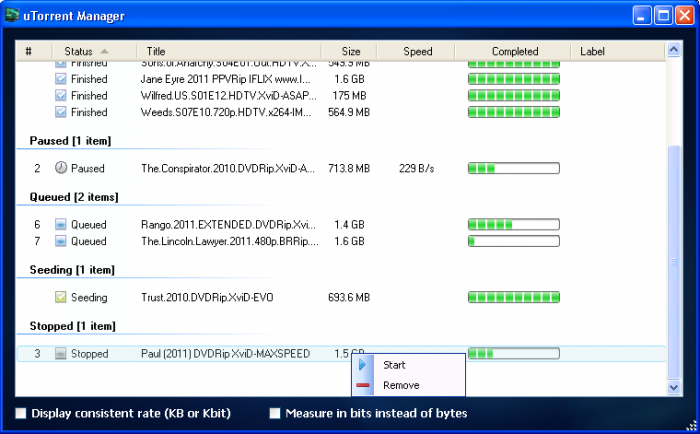Click the Queued icon beside Lincoln Lawyer row

click(60, 241)
